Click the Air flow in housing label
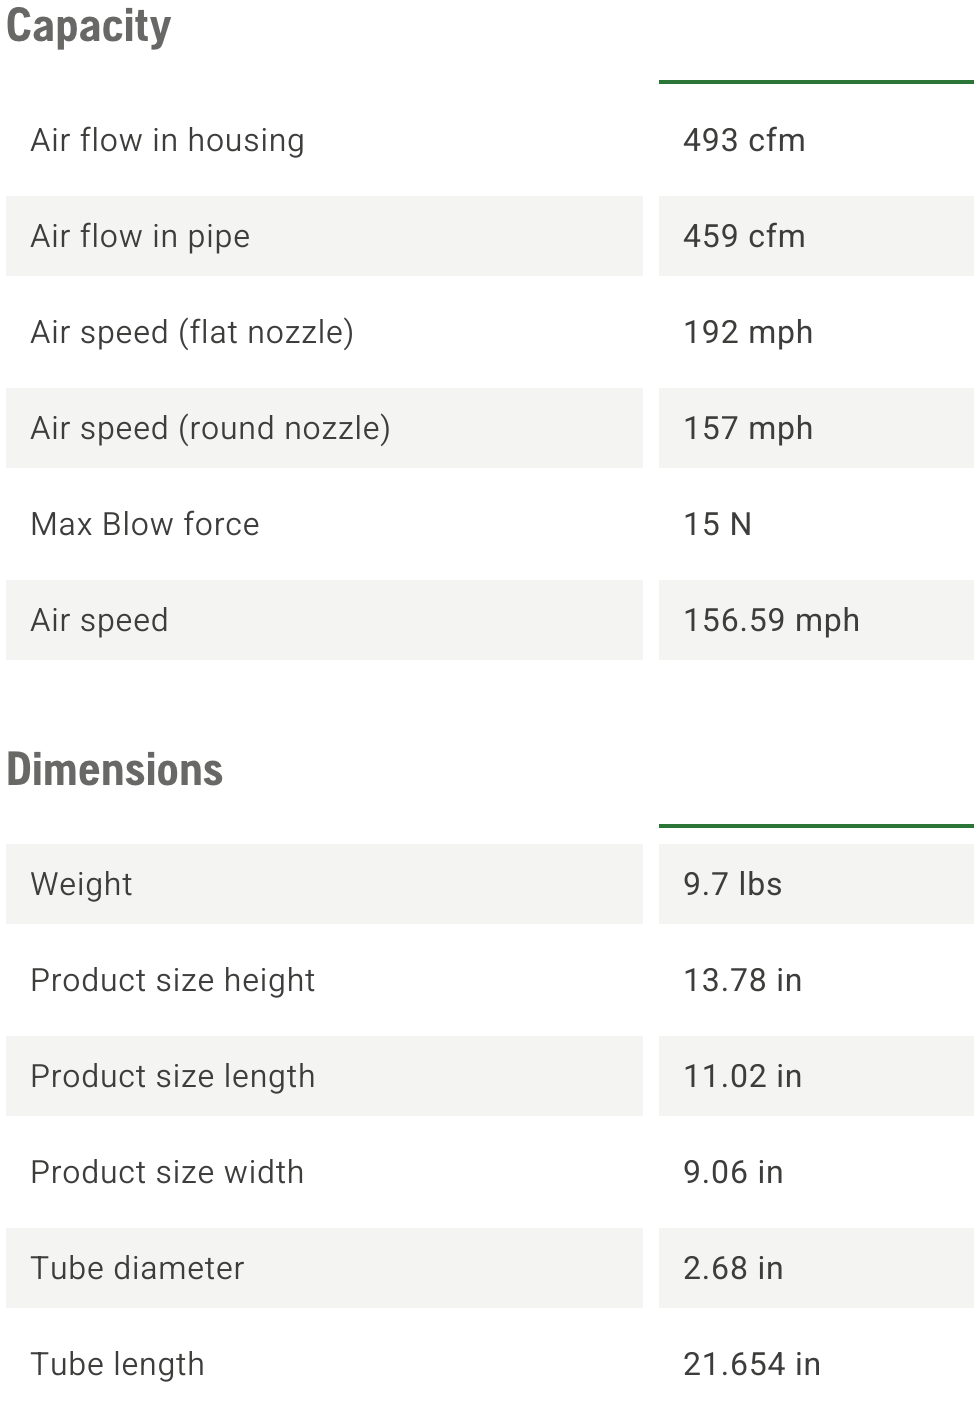974x1408 pixels. point(167,140)
